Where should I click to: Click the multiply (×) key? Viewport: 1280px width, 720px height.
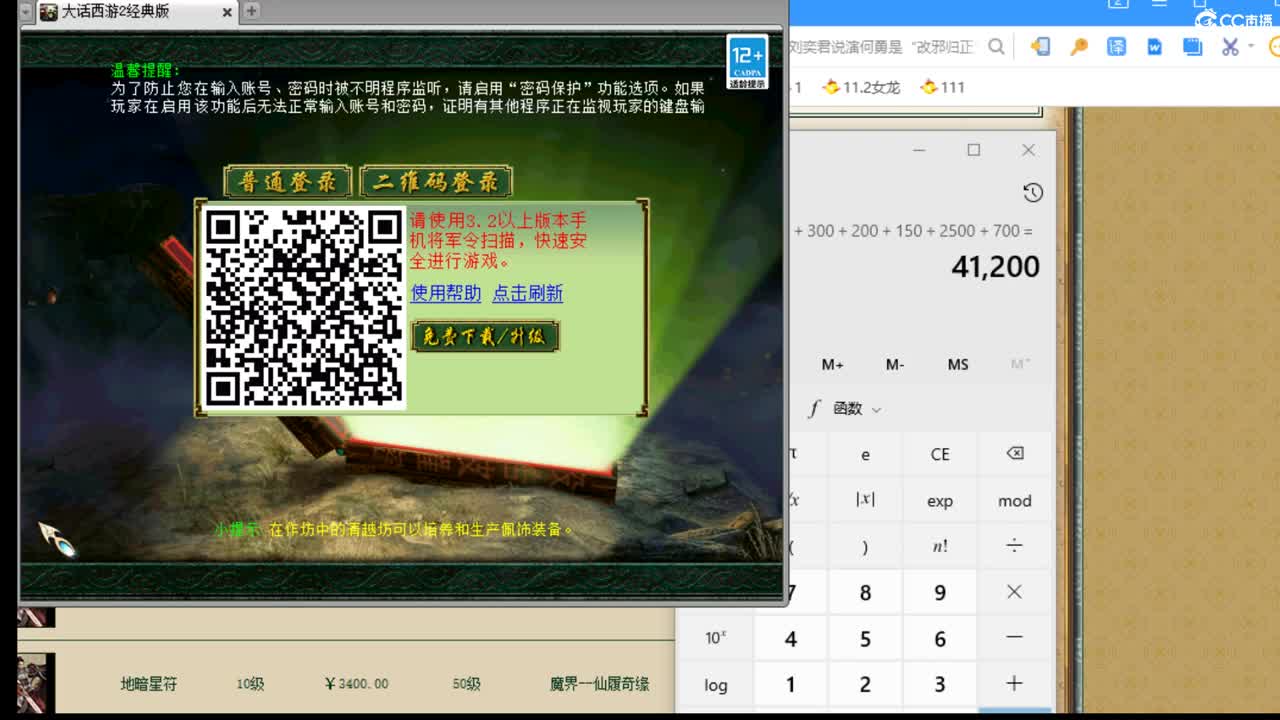click(x=1014, y=592)
